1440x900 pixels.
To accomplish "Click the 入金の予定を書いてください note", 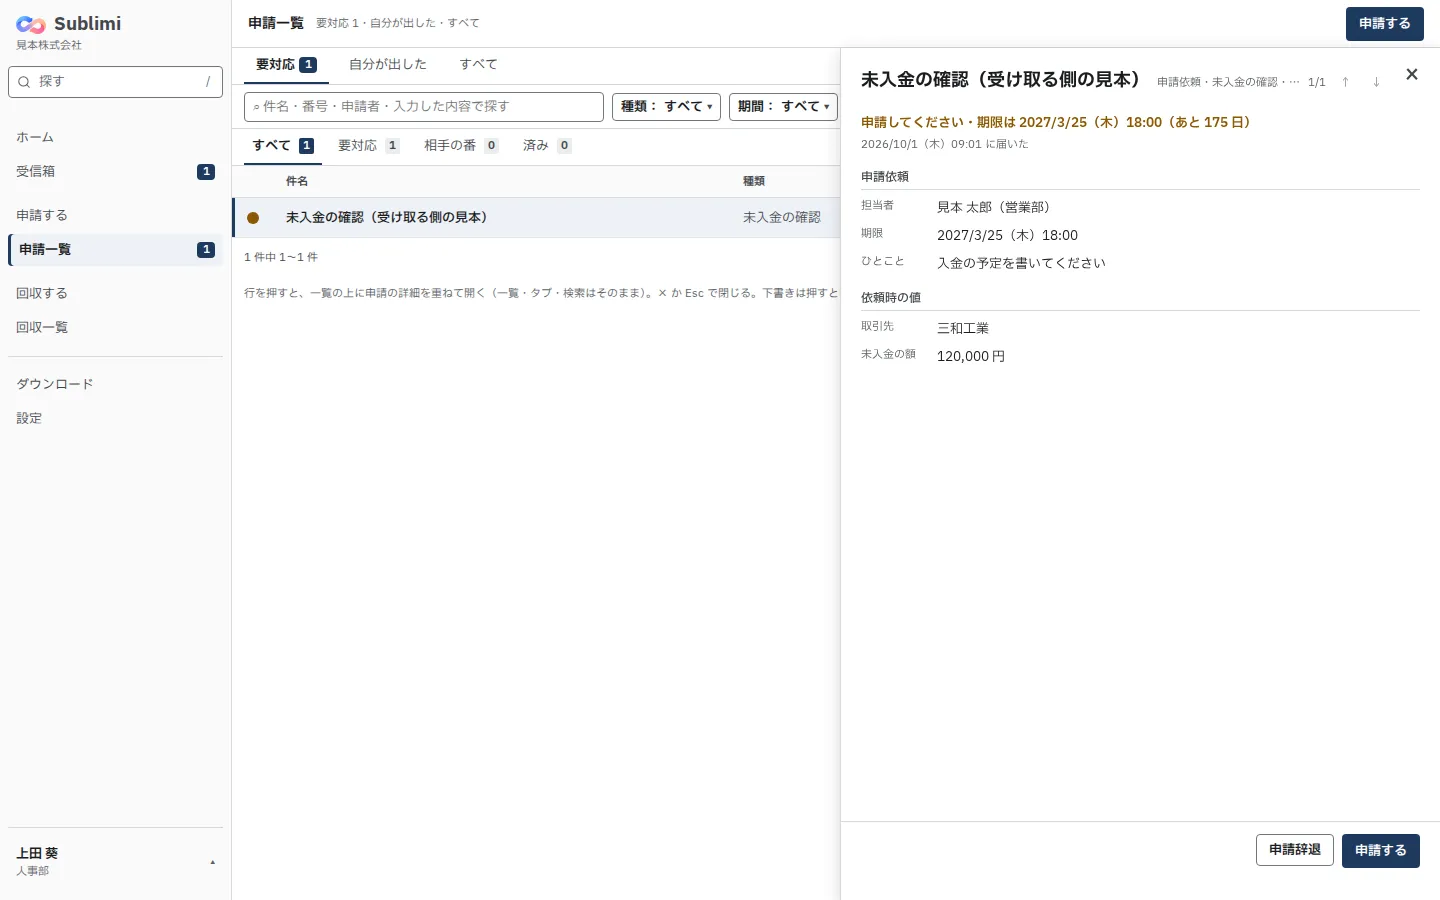I will [1021, 263].
